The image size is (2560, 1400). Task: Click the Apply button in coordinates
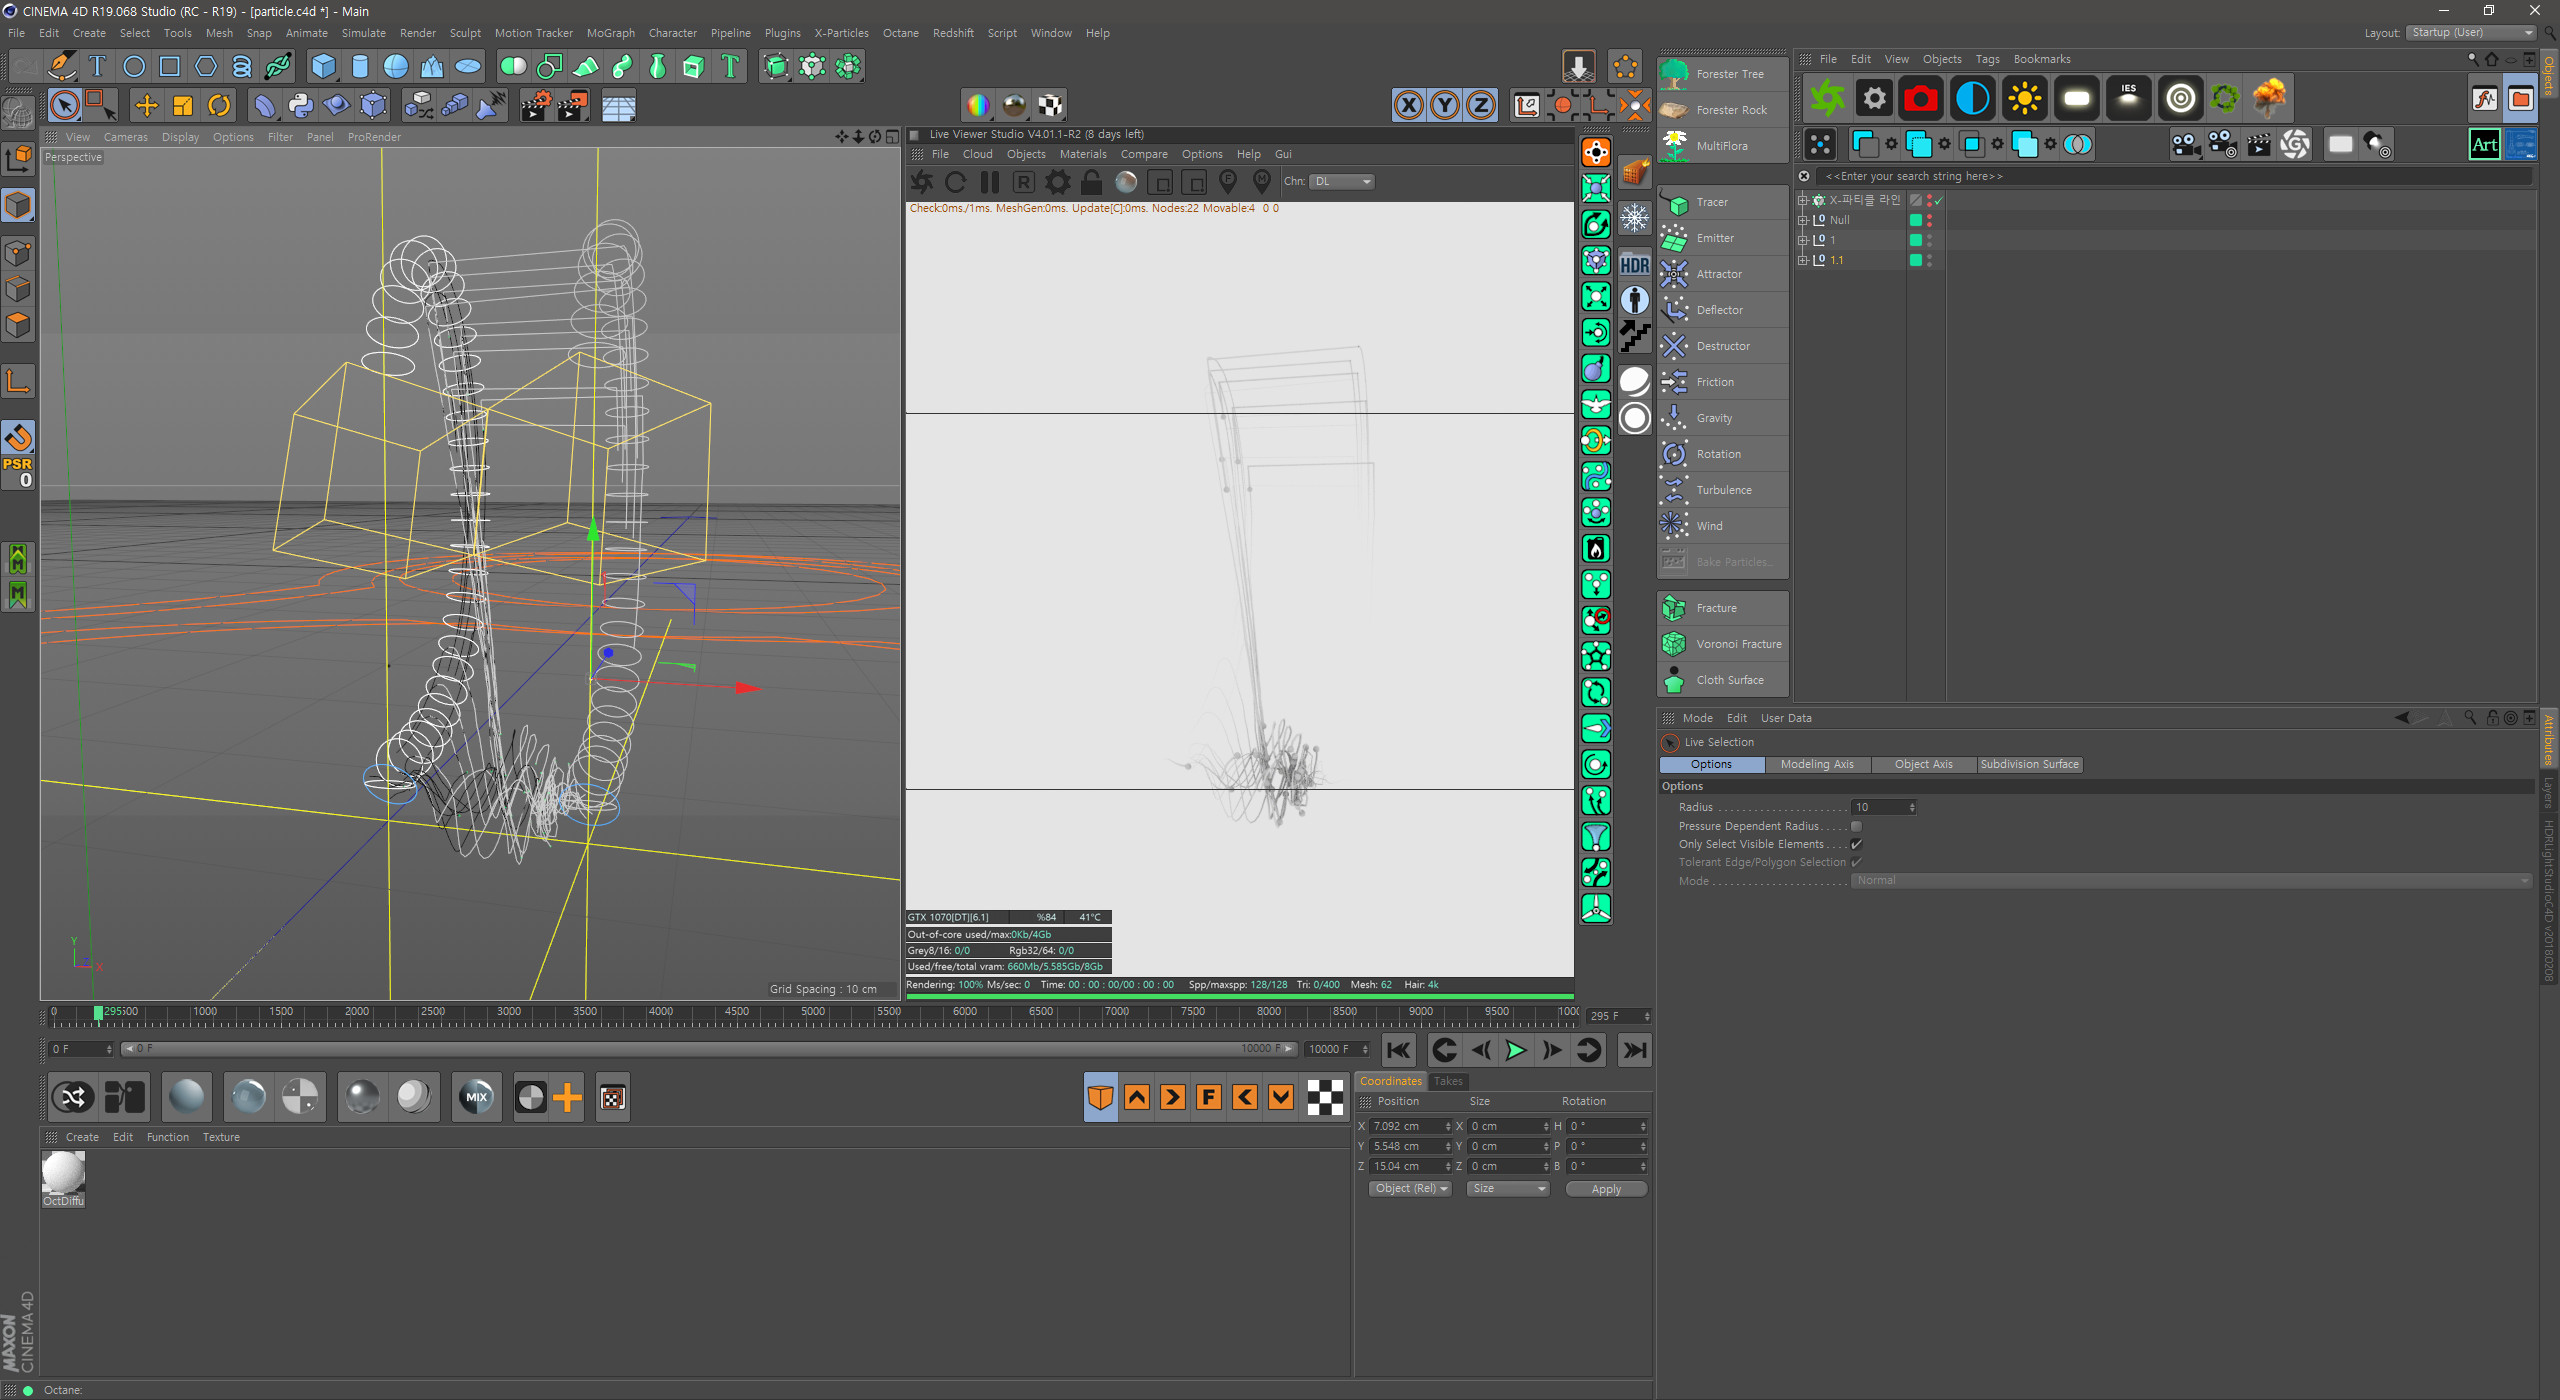[1600, 1188]
